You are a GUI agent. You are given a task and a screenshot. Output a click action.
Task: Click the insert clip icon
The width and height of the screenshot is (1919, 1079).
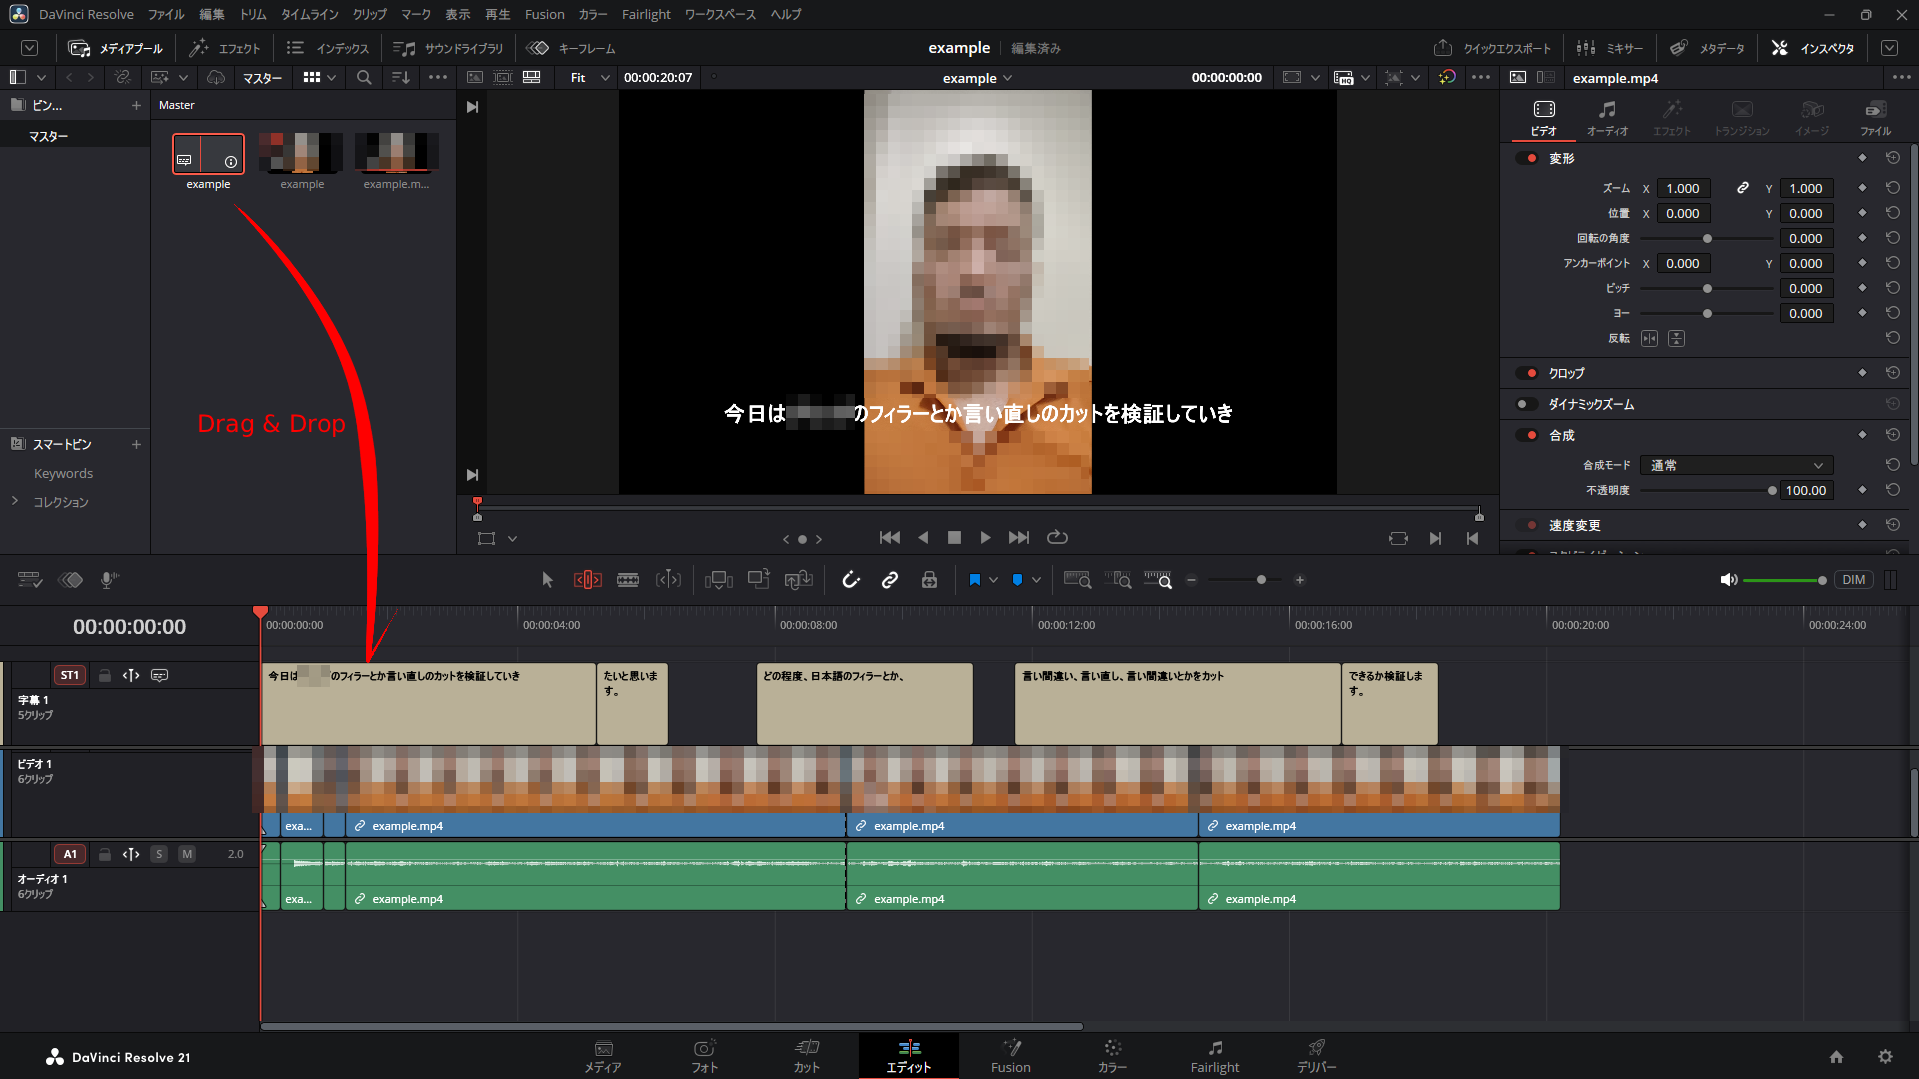click(x=718, y=580)
